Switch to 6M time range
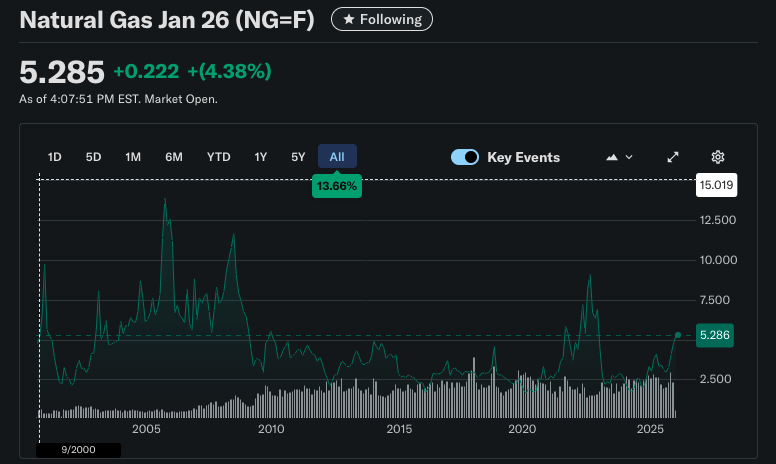776x464 pixels. point(174,157)
